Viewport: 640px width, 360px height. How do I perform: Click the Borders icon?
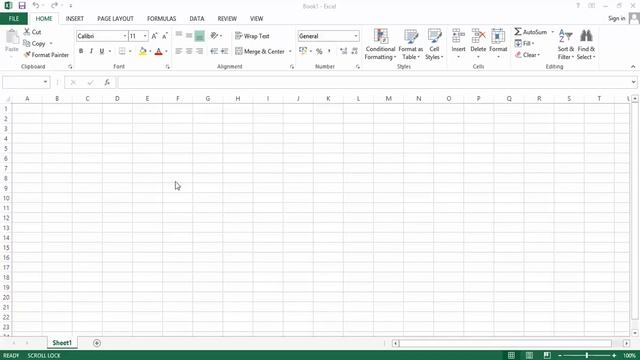tap(122, 51)
